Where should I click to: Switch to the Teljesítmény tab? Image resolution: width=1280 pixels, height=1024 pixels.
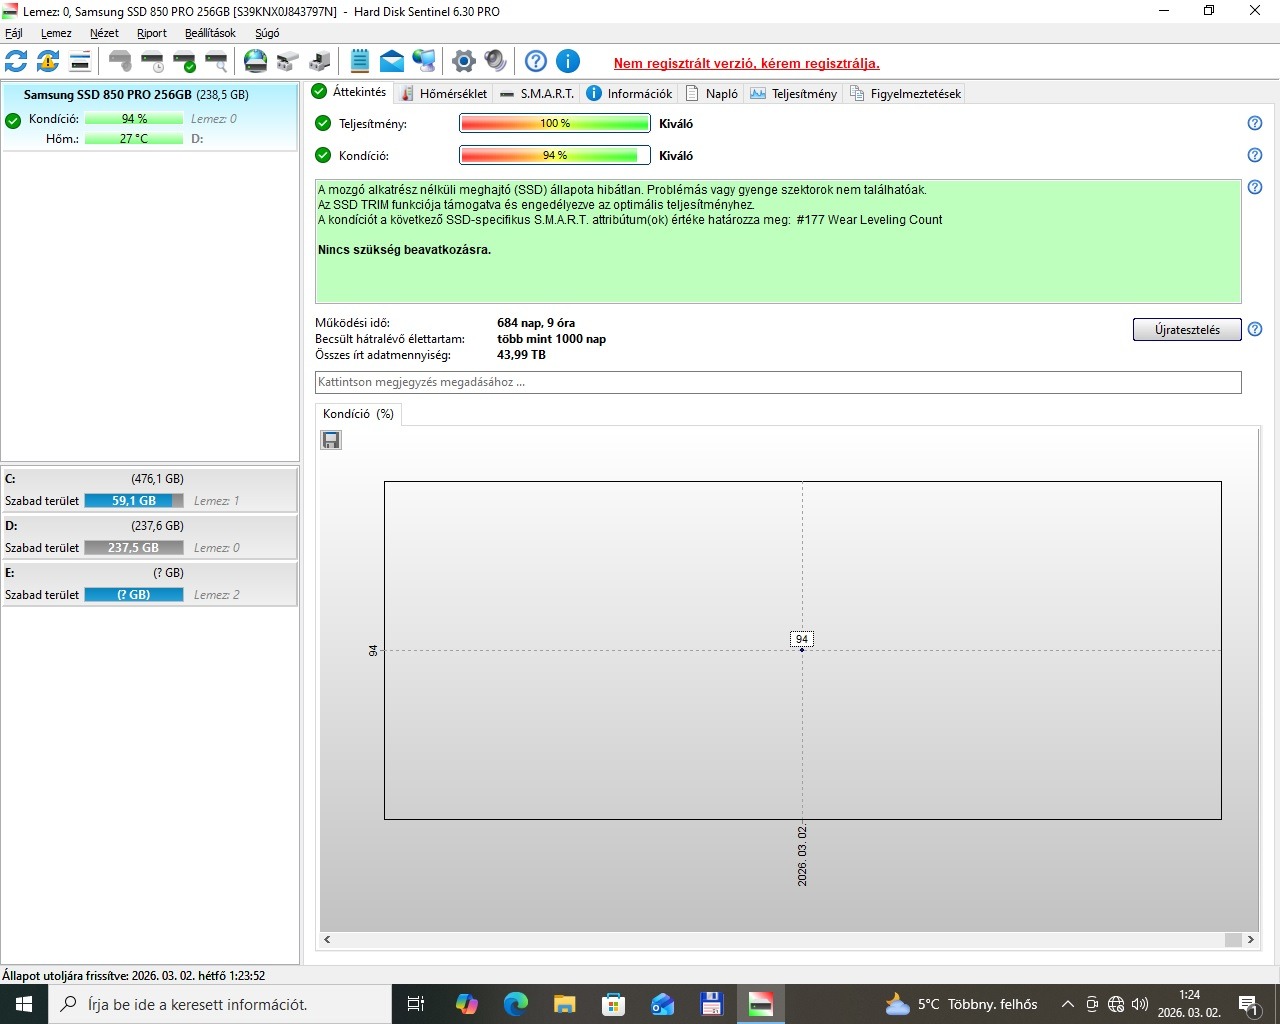coord(793,93)
